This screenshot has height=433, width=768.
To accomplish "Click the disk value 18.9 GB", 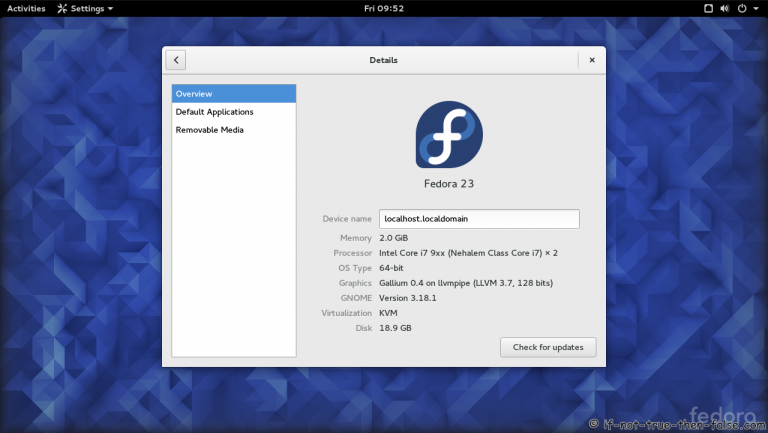I will point(395,328).
